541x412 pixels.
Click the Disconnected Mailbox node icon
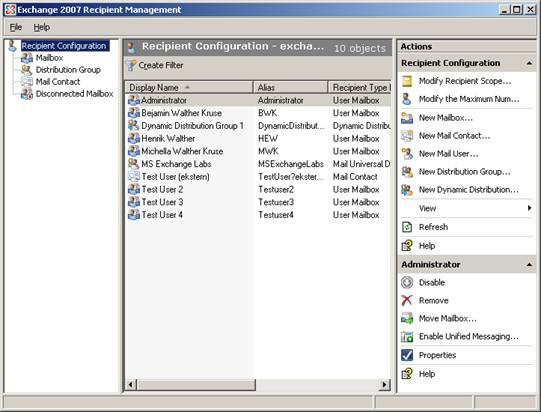point(27,94)
